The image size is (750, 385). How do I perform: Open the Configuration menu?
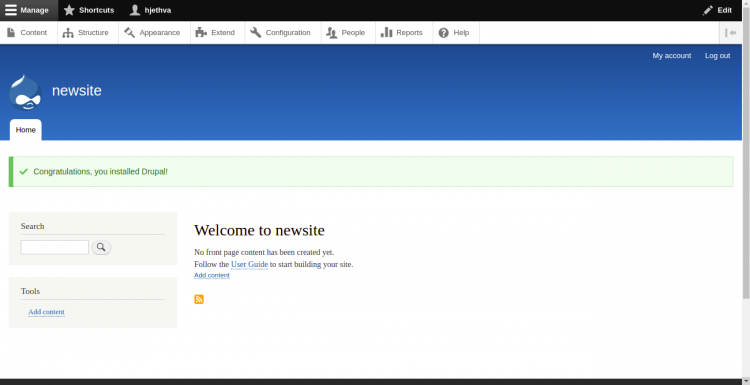click(x=283, y=33)
